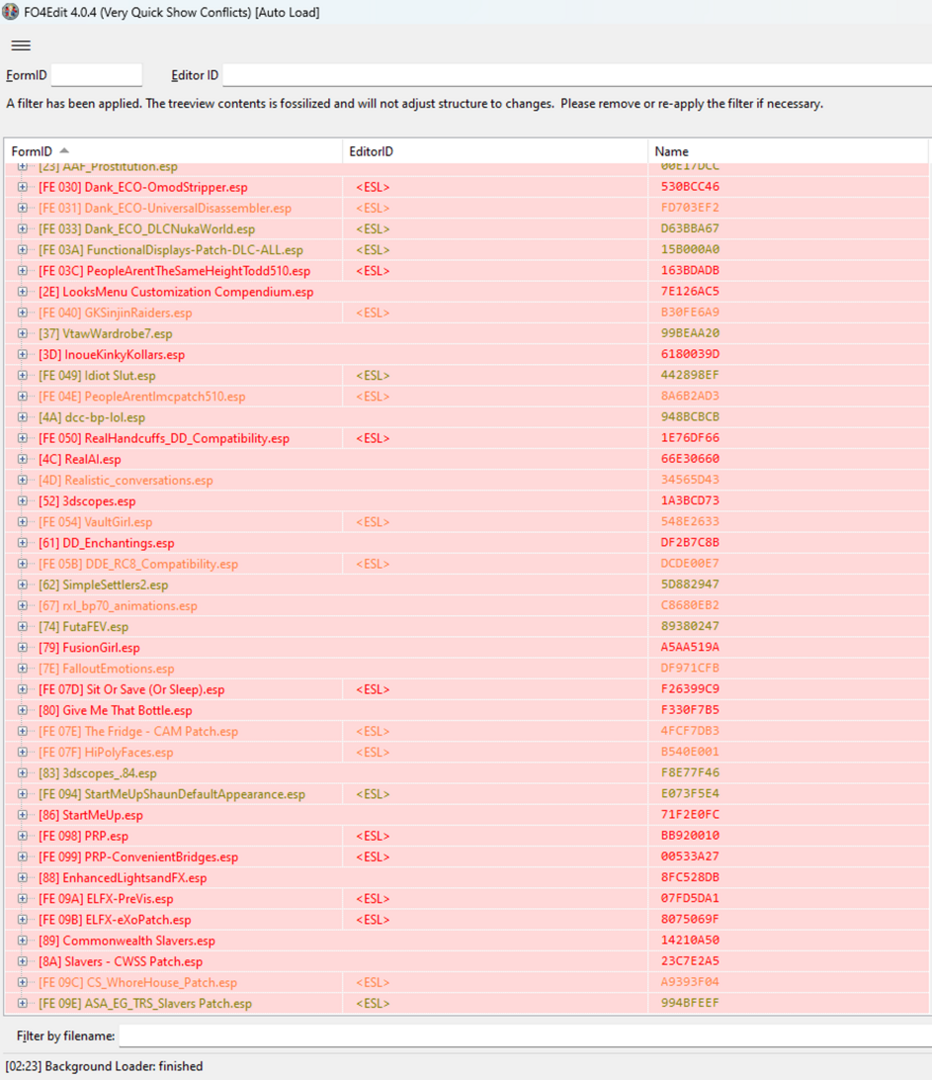Focus the Filter by filename field
This screenshot has width=932, height=1080.
526,1035
